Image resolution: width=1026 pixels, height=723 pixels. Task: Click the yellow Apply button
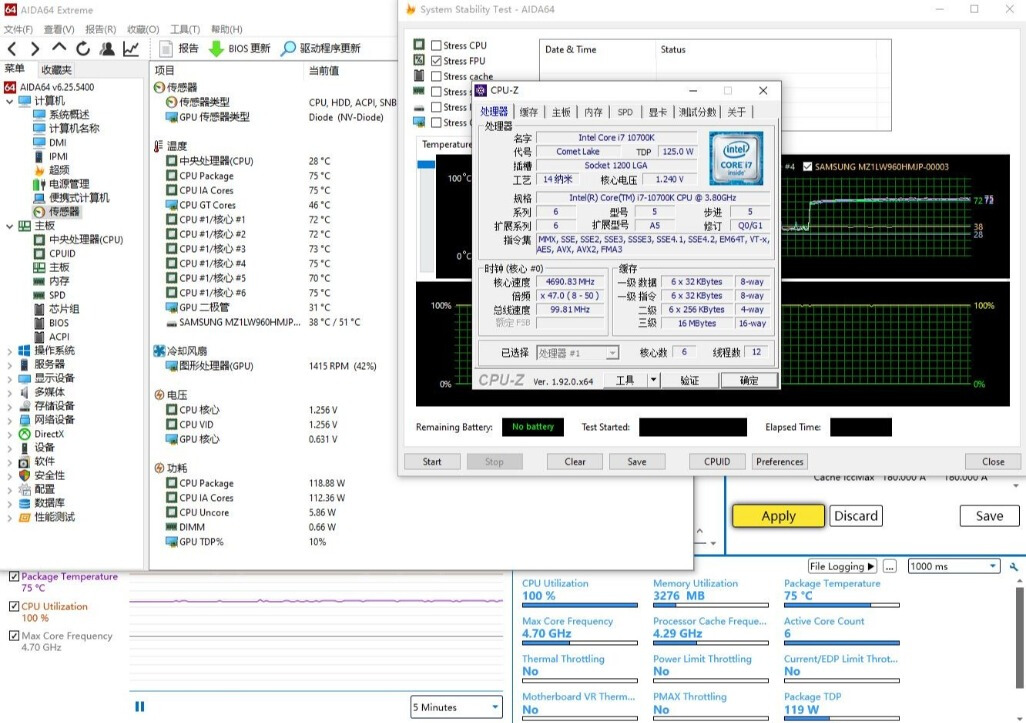tap(778, 516)
